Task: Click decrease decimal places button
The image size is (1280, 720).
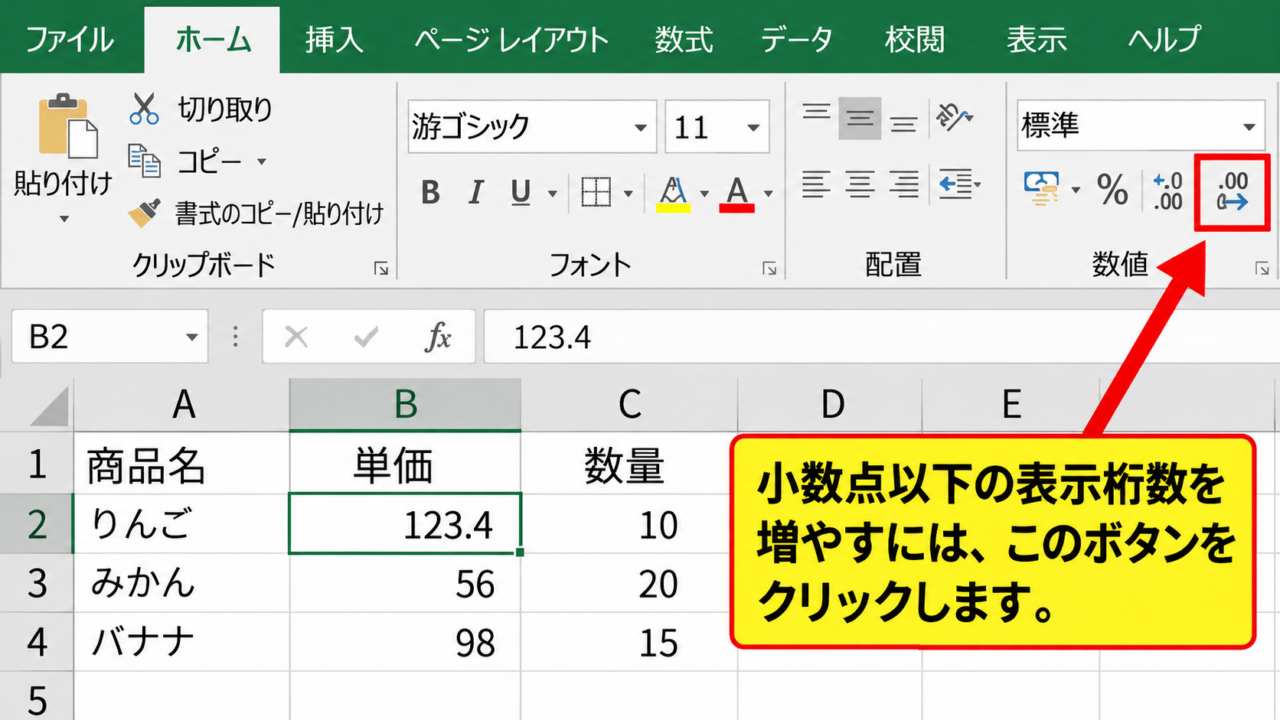Action: click(1234, 191)
